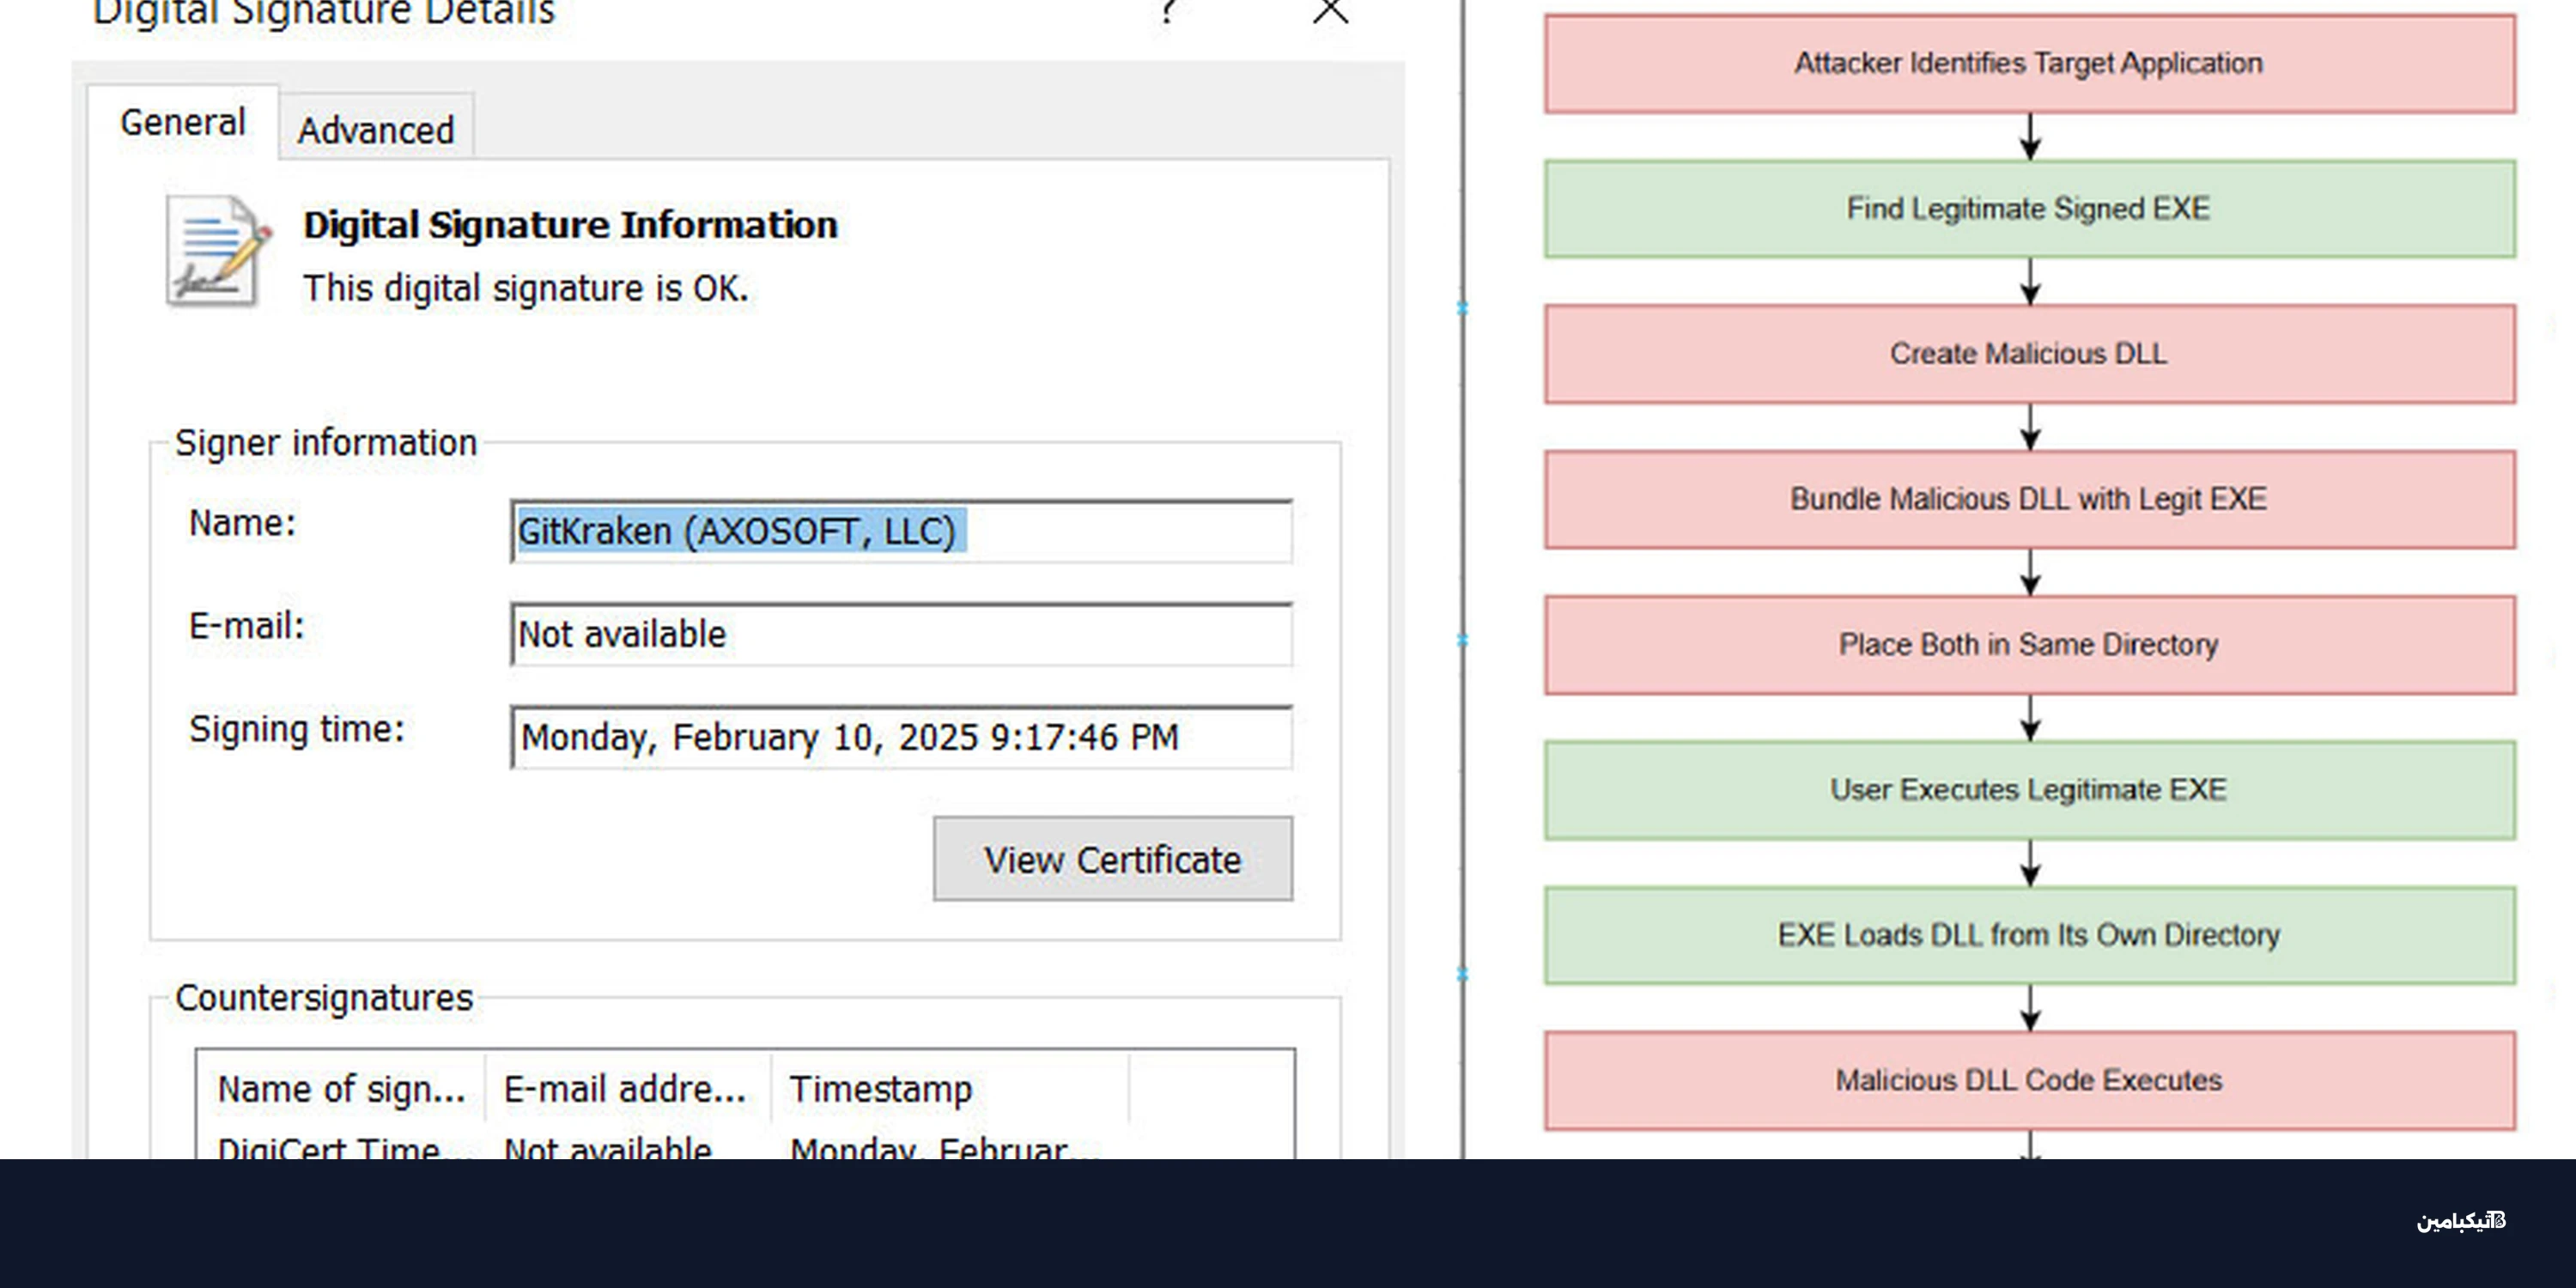Click the User Executes Legitimate EXE box
The height and width of the screenshot is (1288, 2576).
point(2028,790)
